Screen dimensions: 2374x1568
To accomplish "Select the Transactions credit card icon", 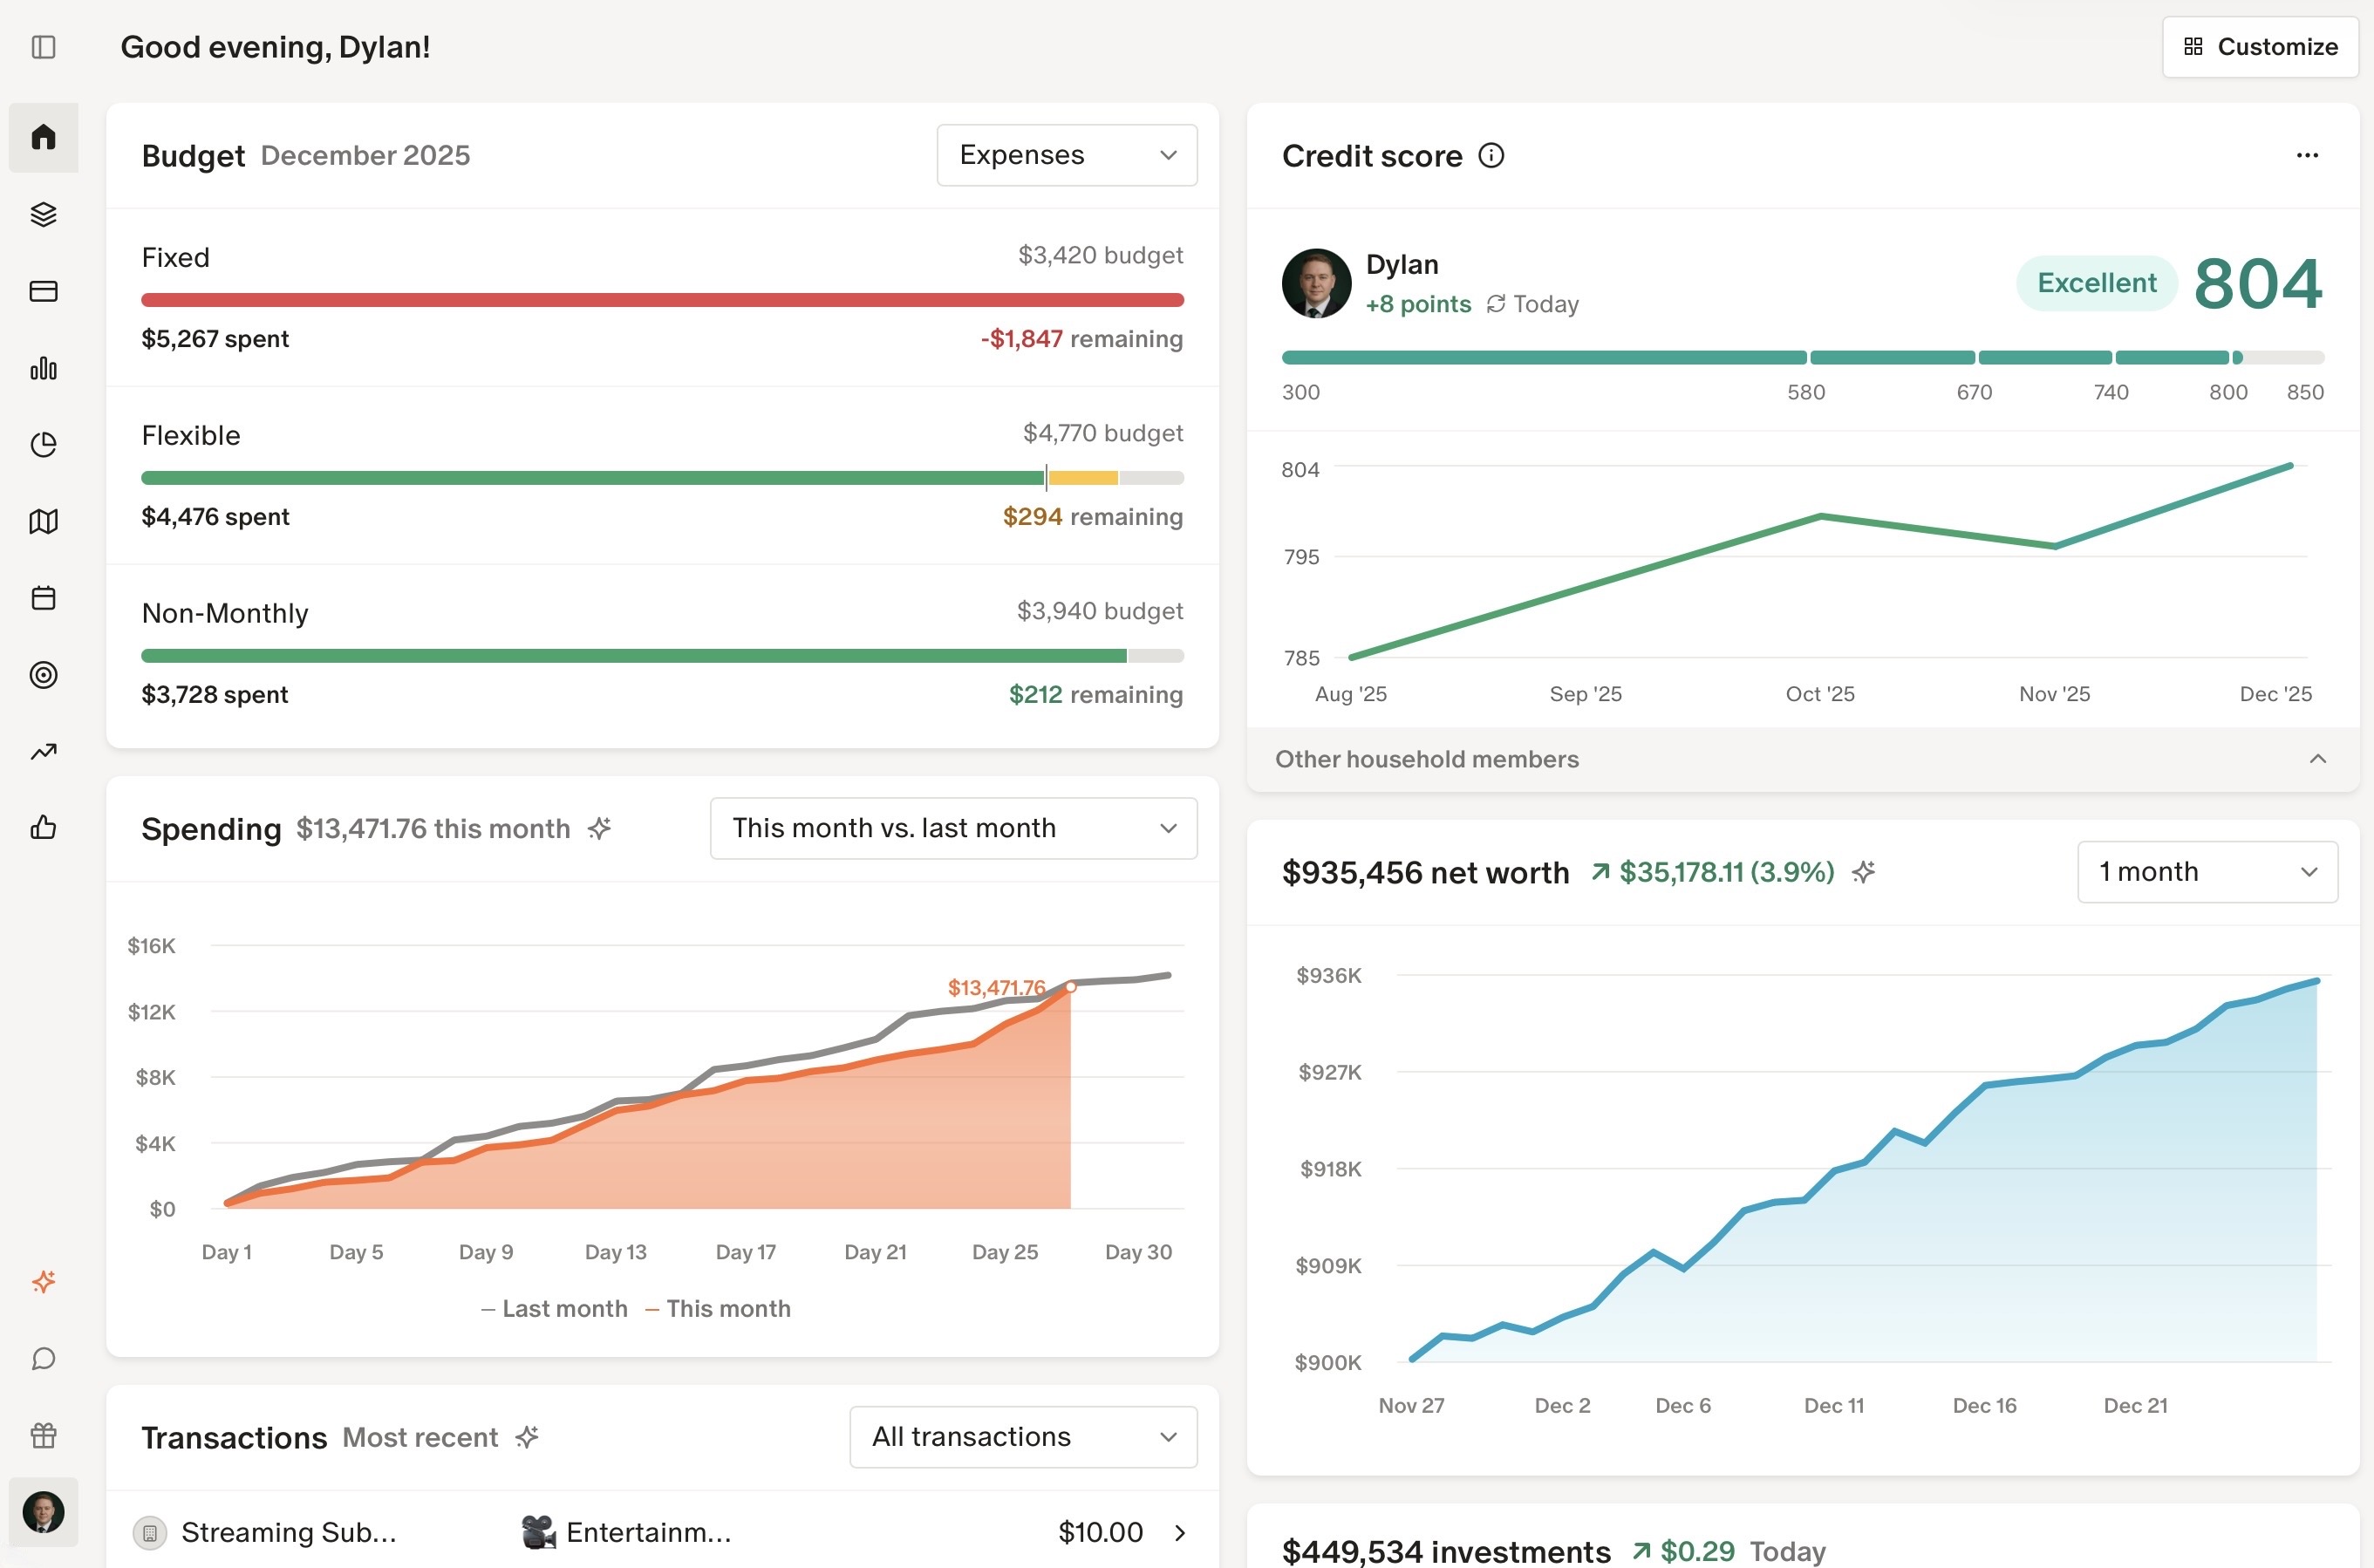I will (x=44, y=291).
